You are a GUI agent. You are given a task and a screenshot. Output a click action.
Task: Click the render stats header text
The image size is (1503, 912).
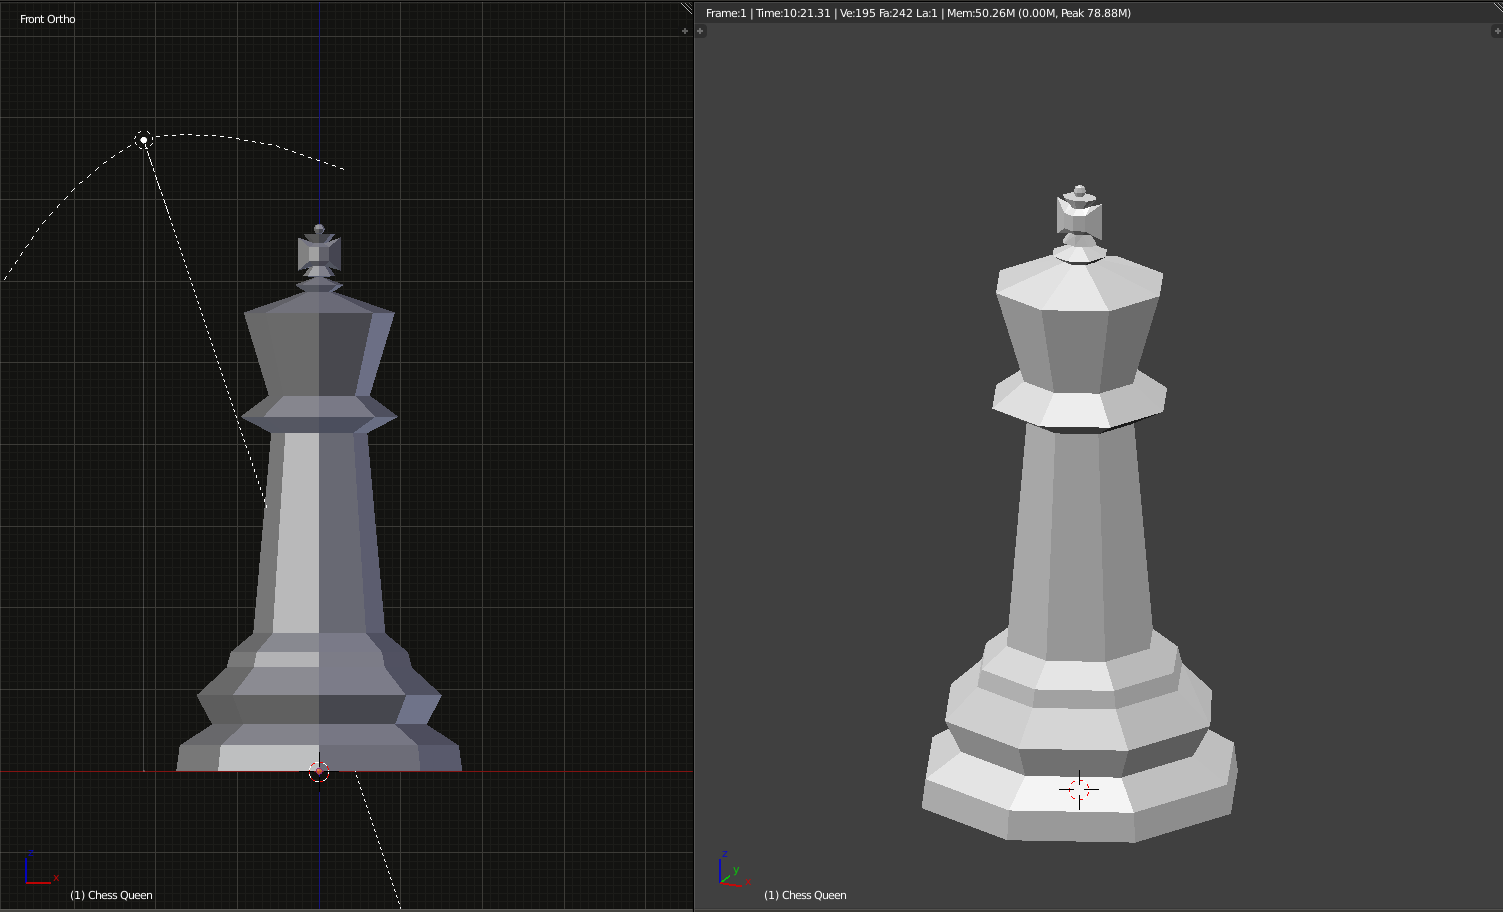[x=918, y=13]
